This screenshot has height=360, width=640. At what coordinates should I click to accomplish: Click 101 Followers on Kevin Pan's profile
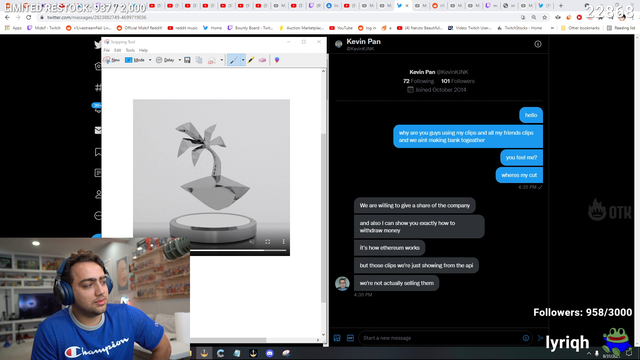pos(458,81)
